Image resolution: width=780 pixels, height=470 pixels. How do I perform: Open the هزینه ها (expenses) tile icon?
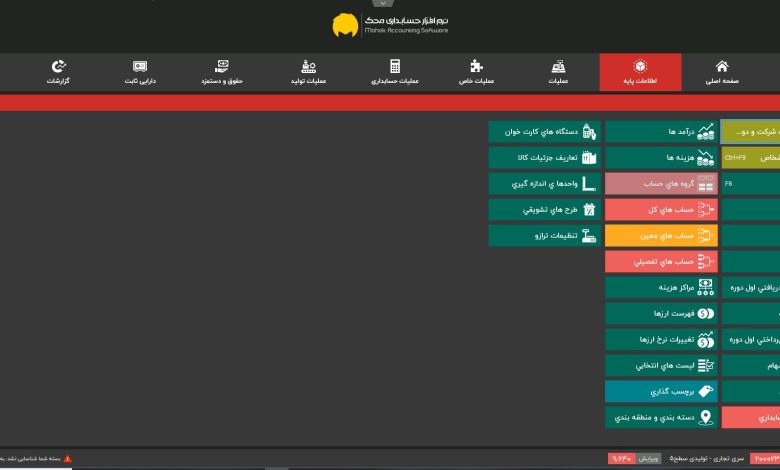pyautogui.click(x=705, y=158)
